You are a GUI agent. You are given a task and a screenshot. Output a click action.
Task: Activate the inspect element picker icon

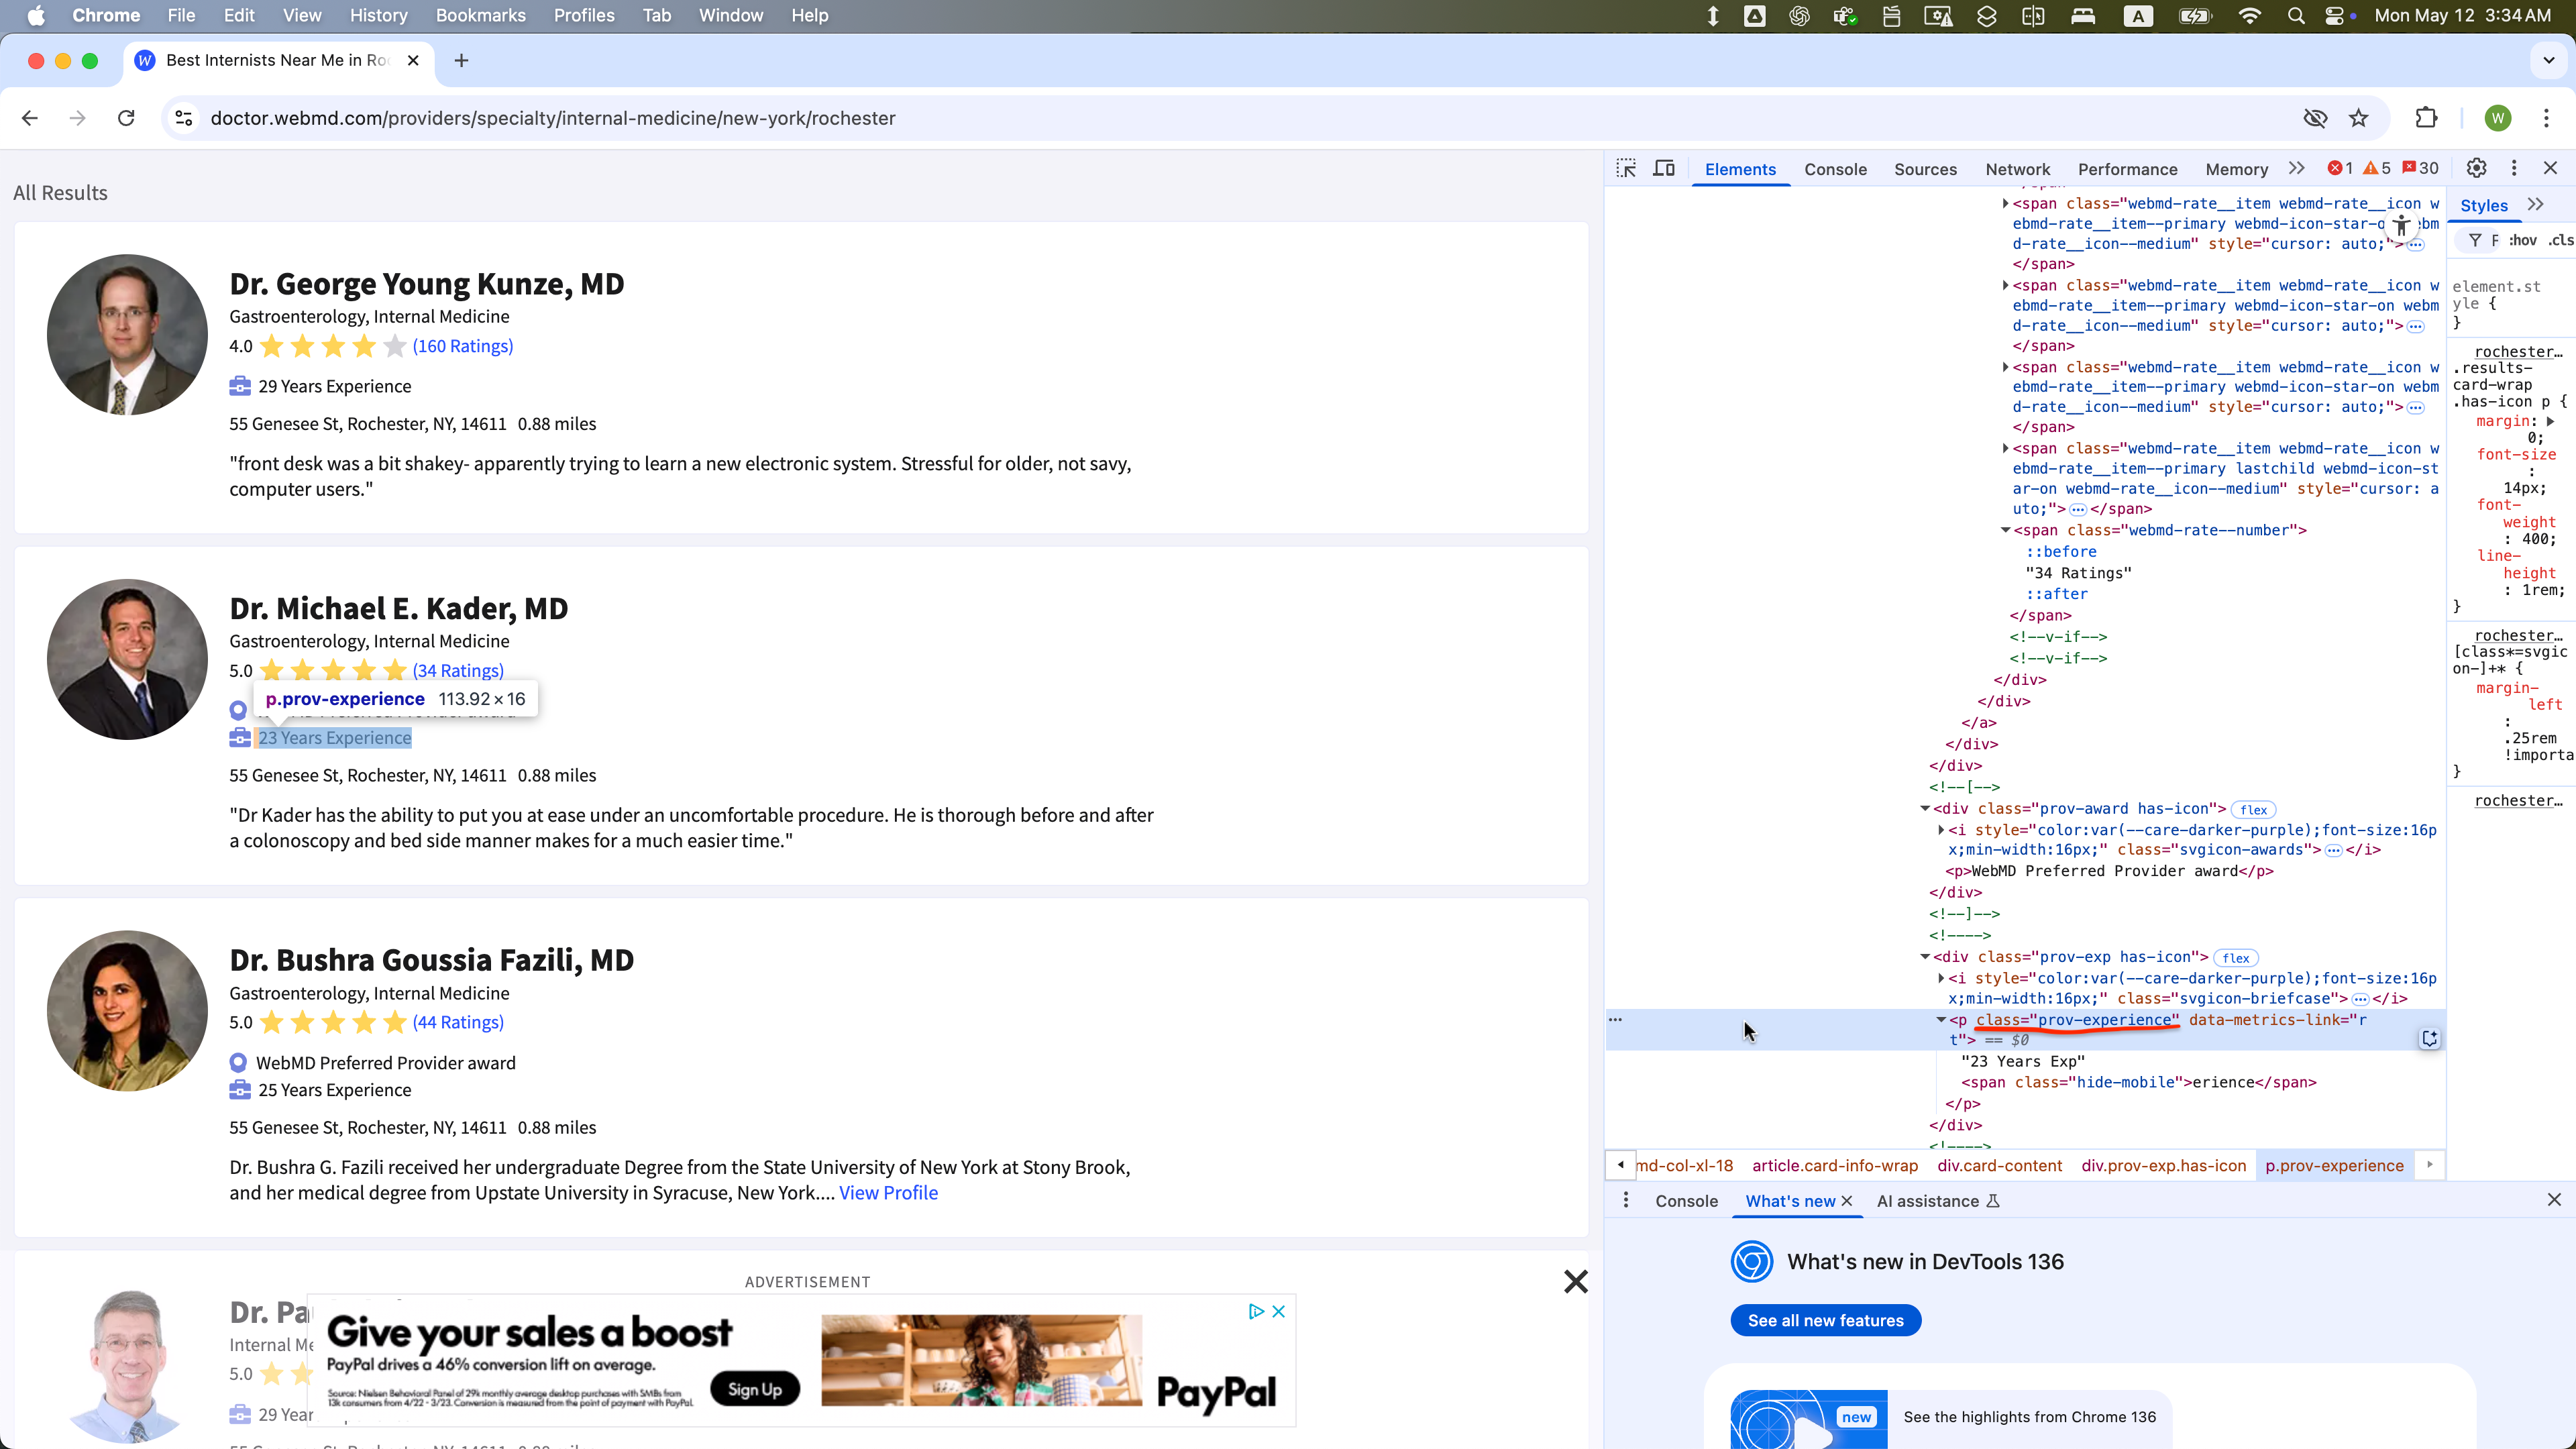click(x=1626, y=168)
